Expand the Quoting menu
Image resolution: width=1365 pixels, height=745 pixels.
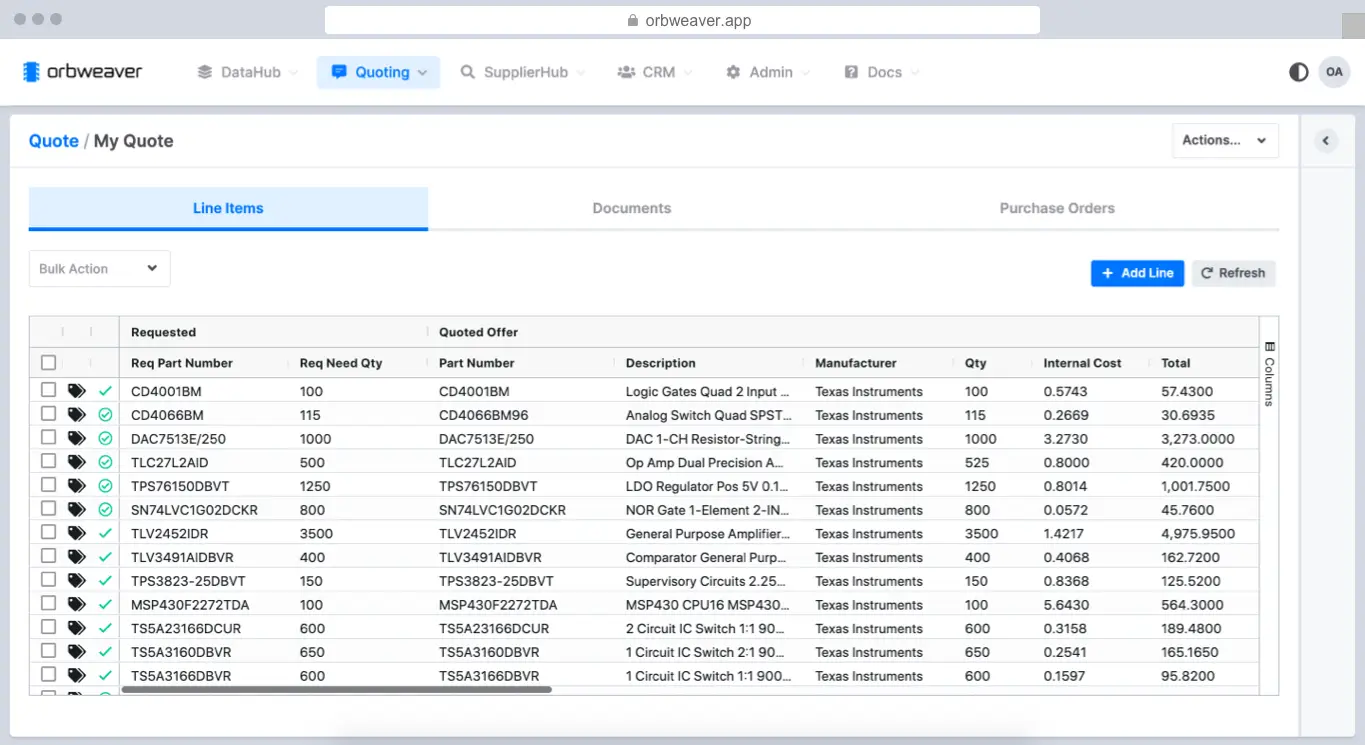click(378, 72)
